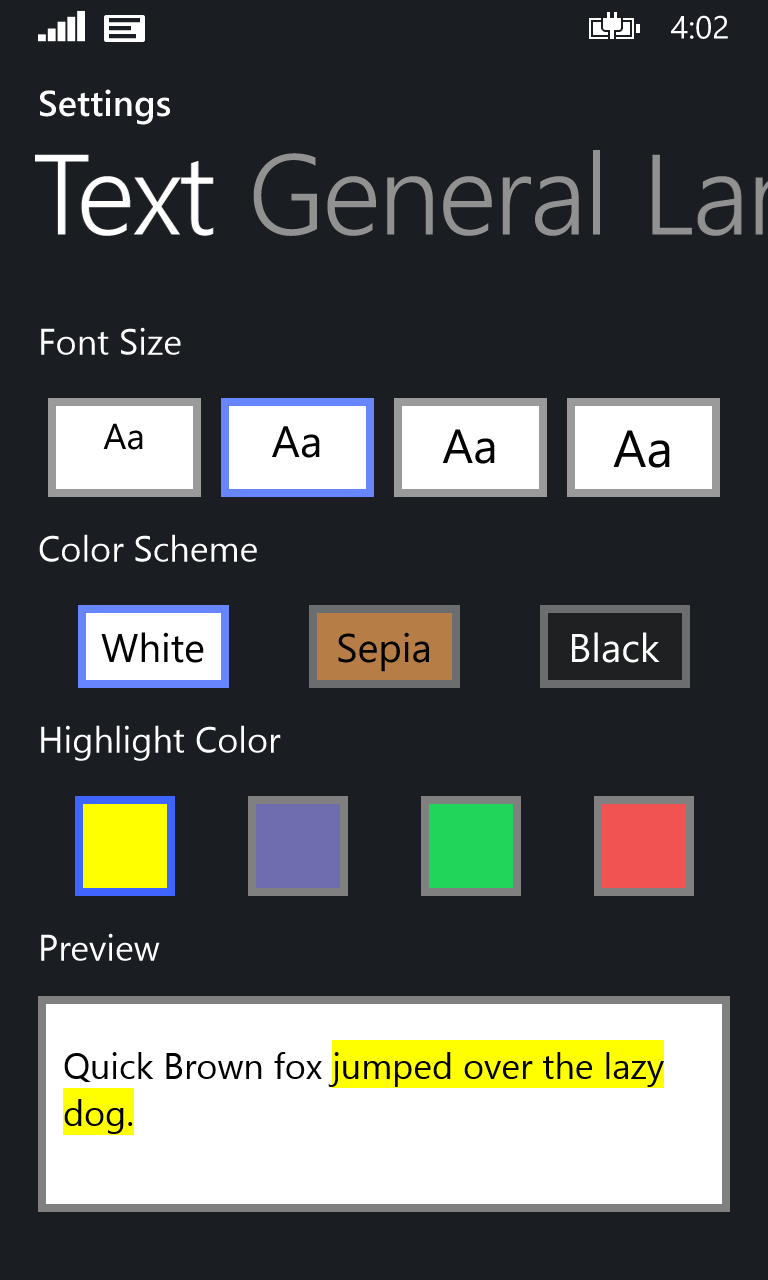Select the Sepia color scheme
Screen dimensions: 768x1280
[x=384, y=647]
